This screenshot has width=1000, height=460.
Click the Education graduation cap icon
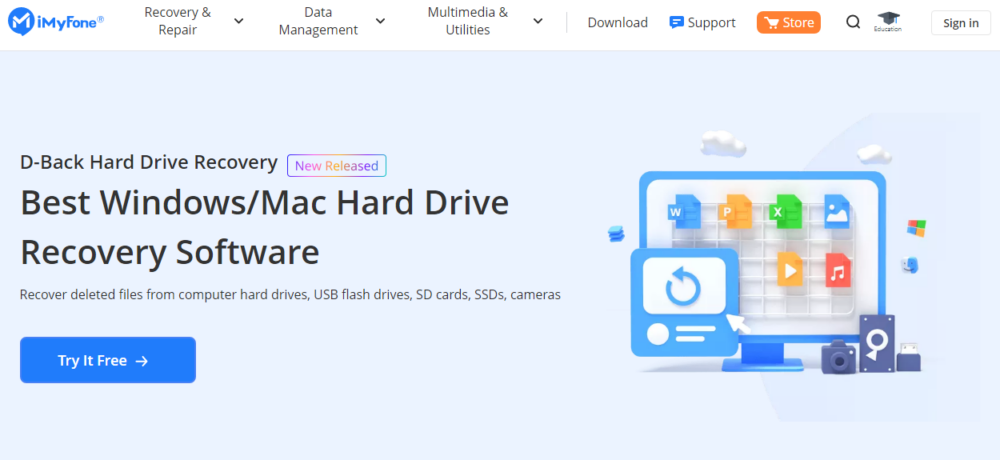pyautogui.click(x=887, y=21)
